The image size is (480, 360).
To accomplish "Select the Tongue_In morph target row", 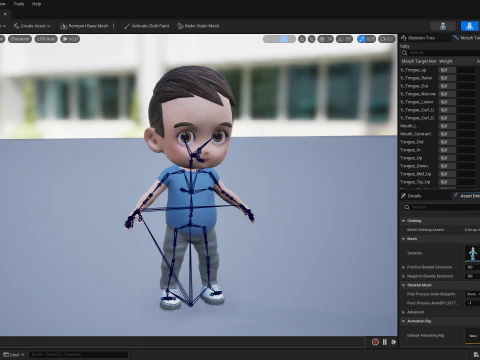I will pos(440,150).
